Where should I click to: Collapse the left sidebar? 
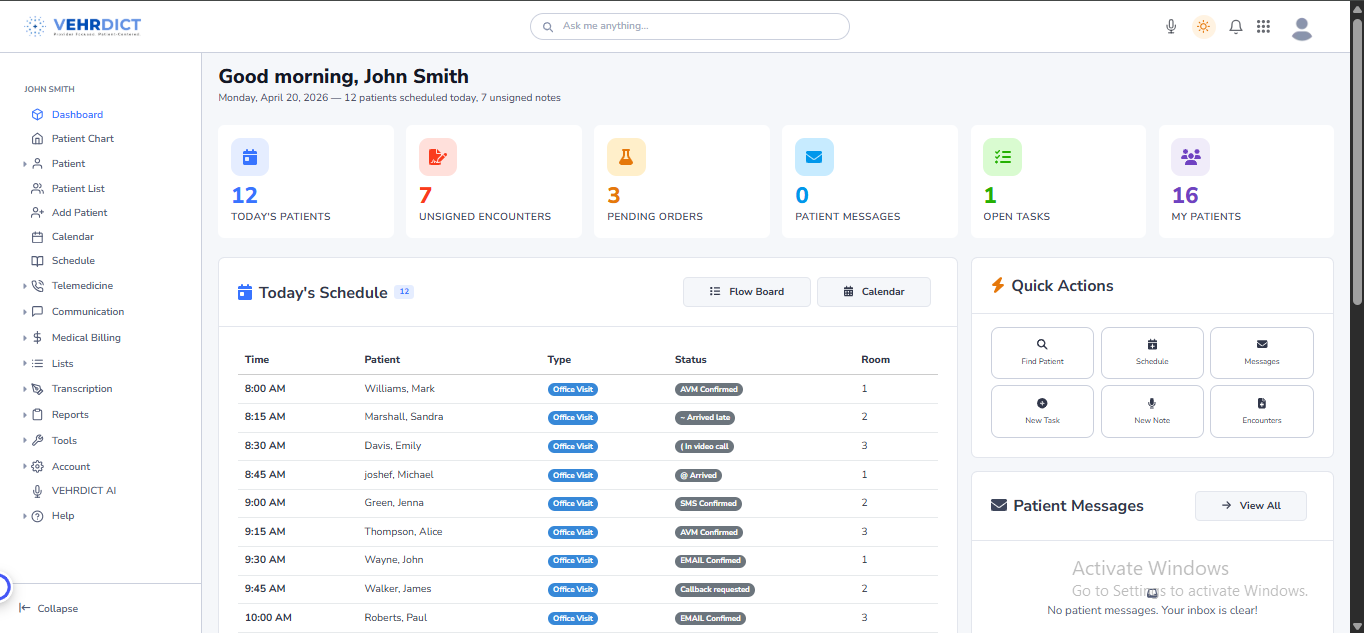[49, 608]
